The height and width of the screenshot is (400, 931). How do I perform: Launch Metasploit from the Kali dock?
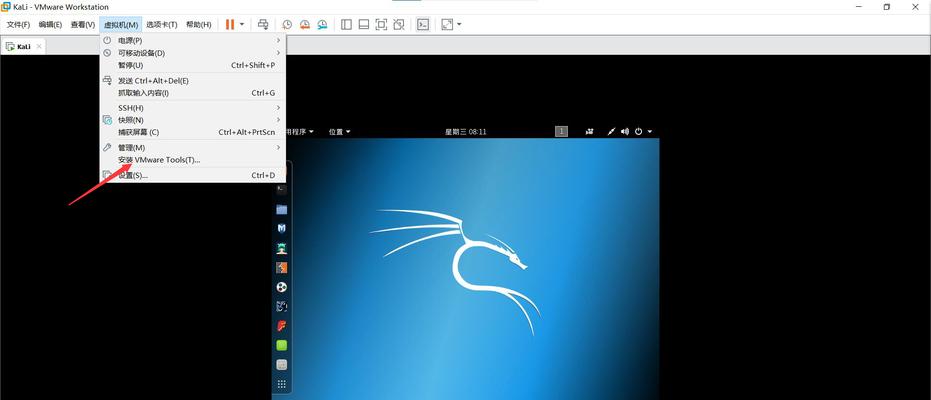point(281,228)
